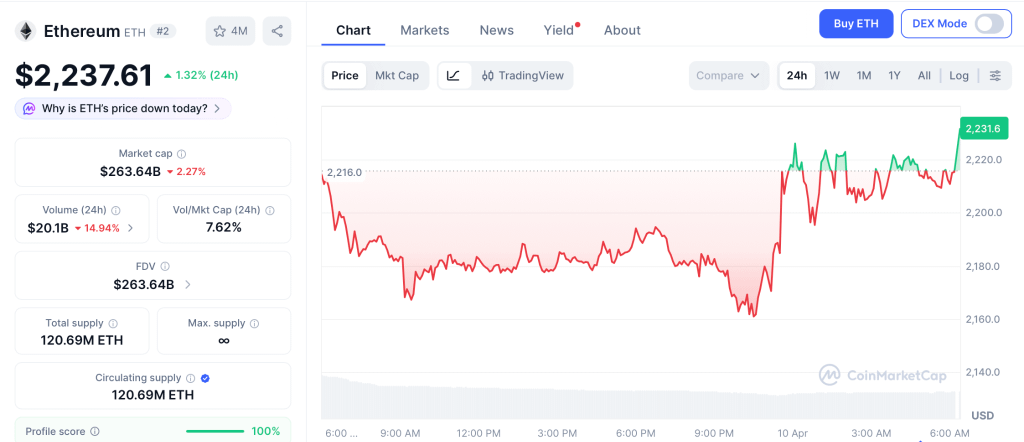
Task: Enable Log scale on chart
Action: [x=959, y=76]
